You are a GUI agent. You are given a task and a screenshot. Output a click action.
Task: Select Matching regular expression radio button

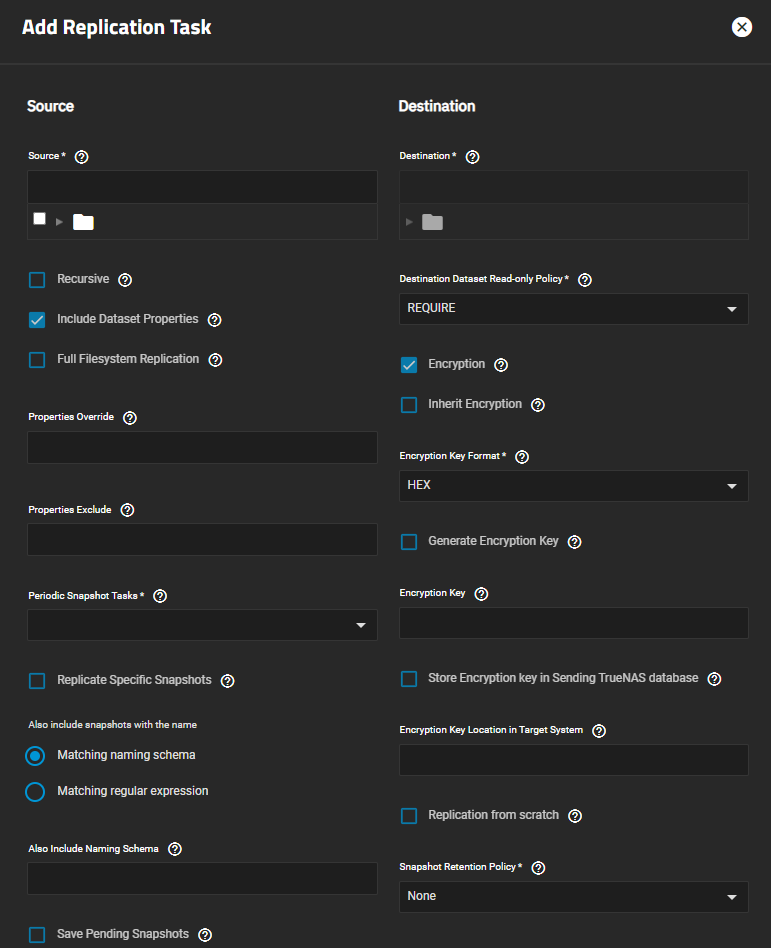point(36,792)
